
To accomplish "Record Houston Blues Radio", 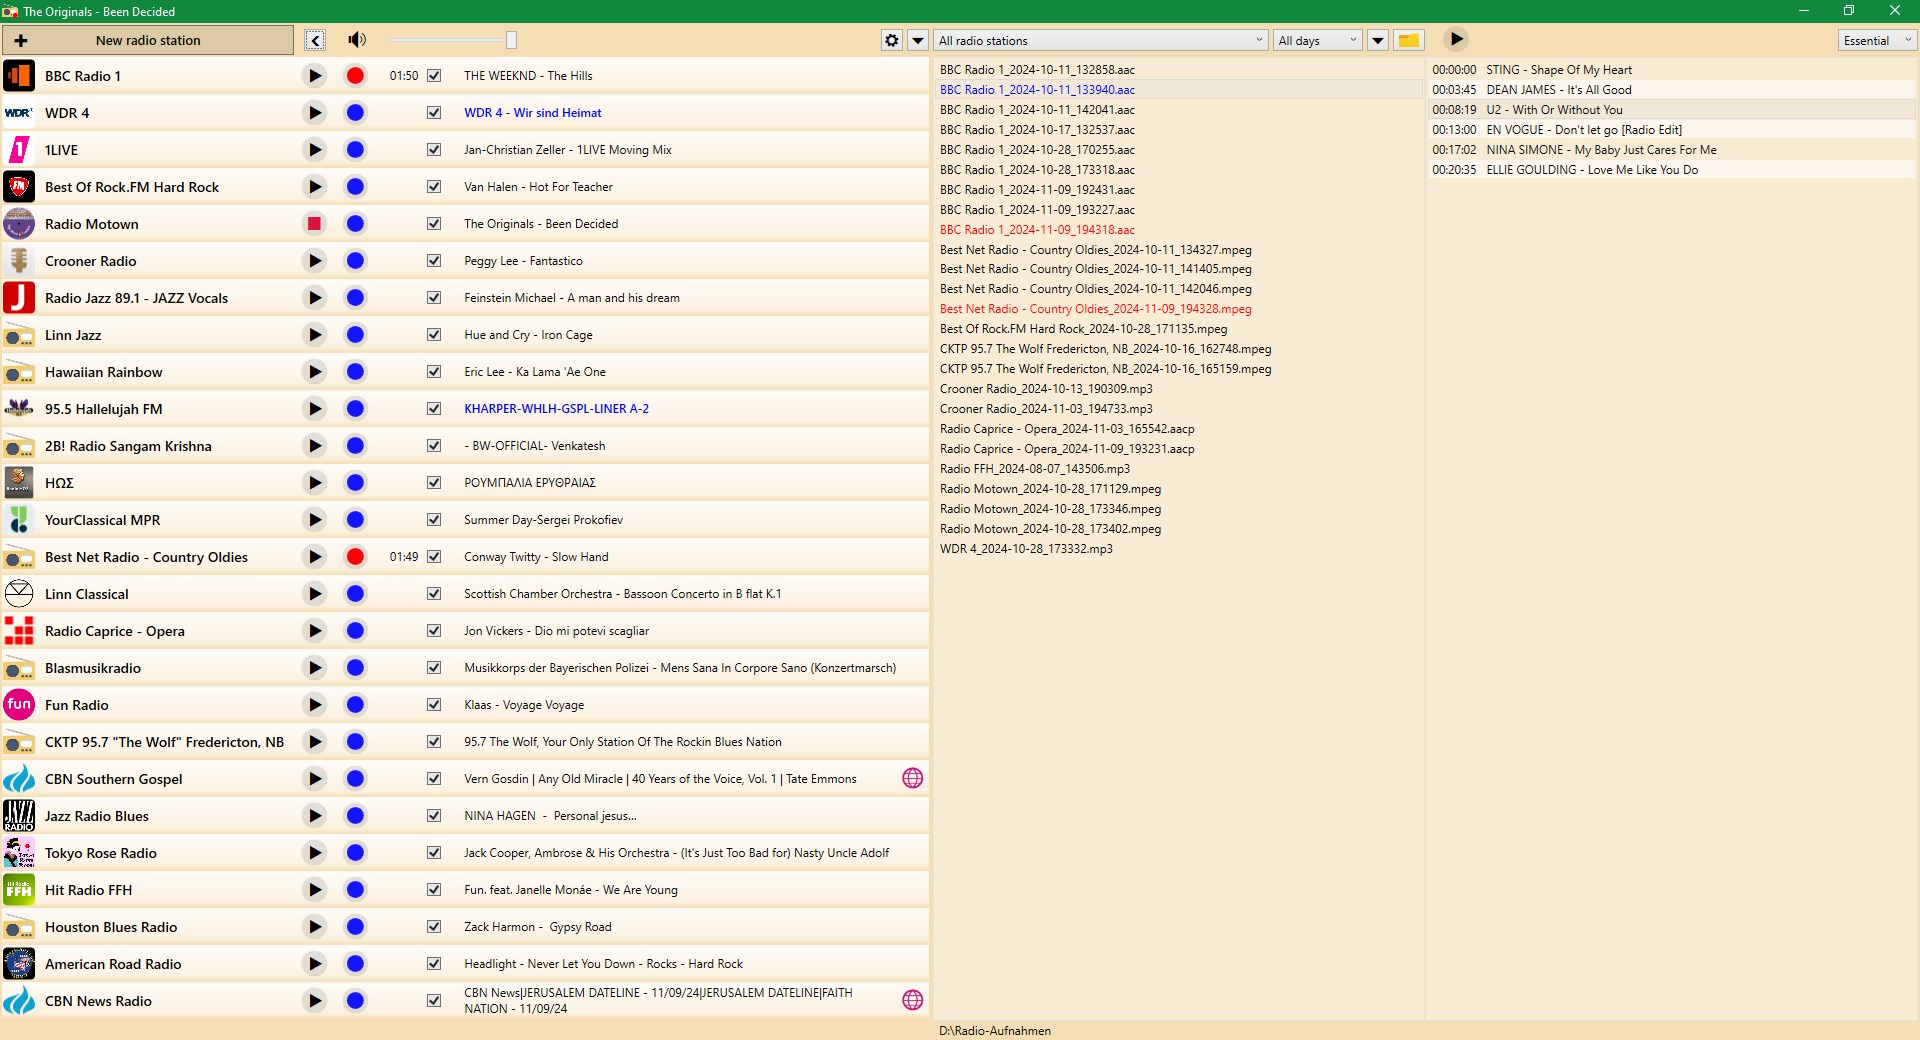I will pyautogui.click(x=355, y=927).
